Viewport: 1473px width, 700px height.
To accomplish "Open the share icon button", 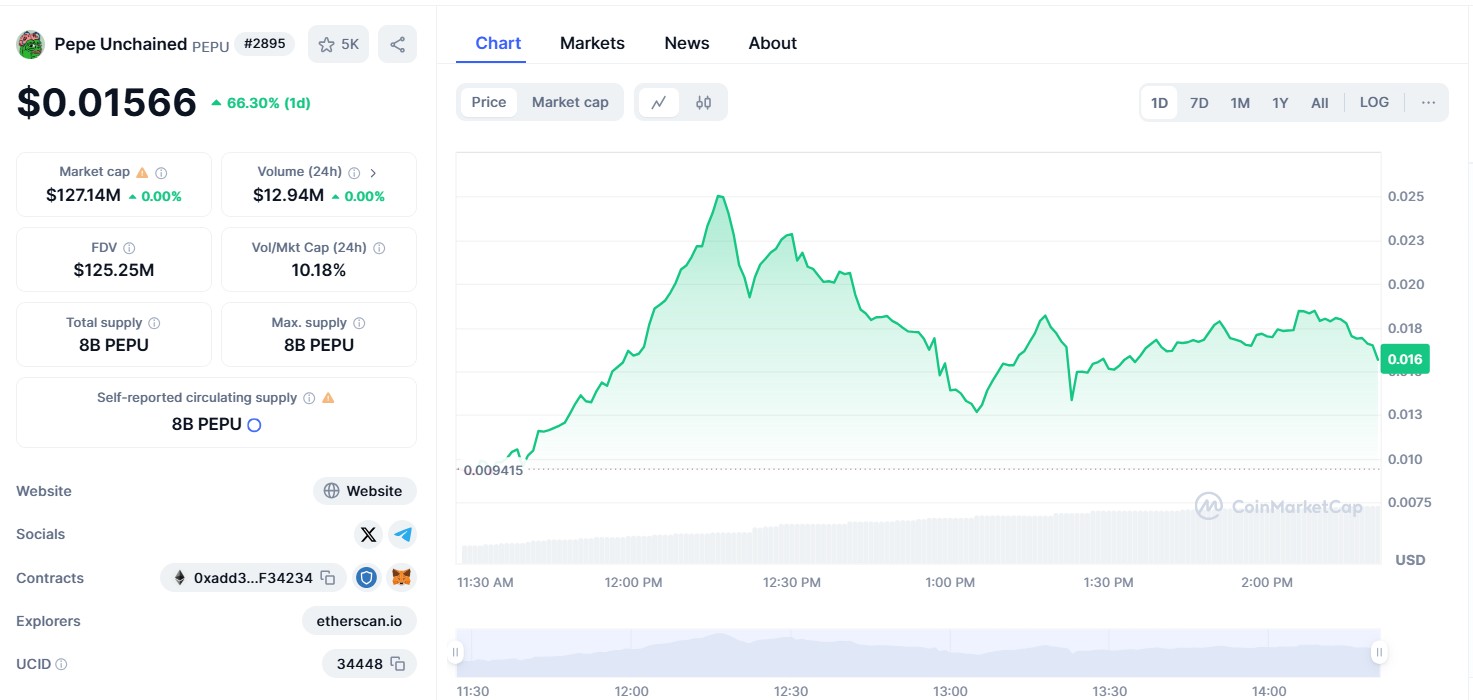I will (397, 44).
